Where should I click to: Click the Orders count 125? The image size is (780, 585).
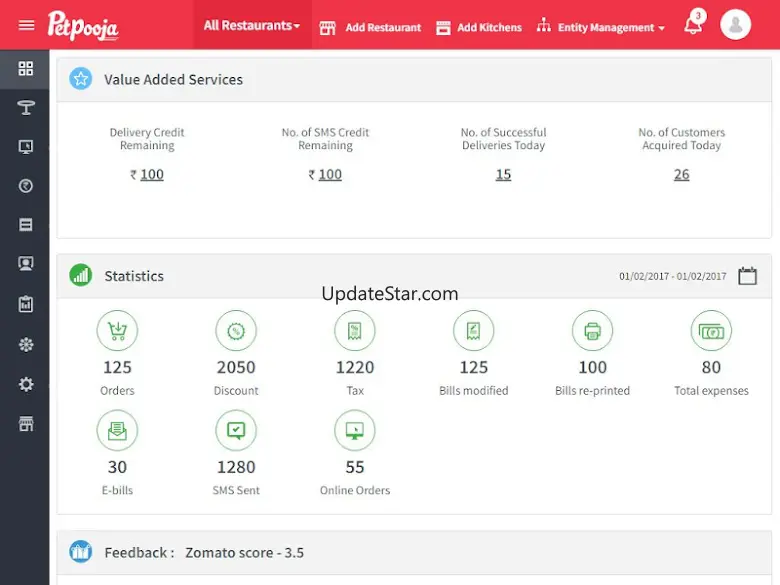coord(117,367)
